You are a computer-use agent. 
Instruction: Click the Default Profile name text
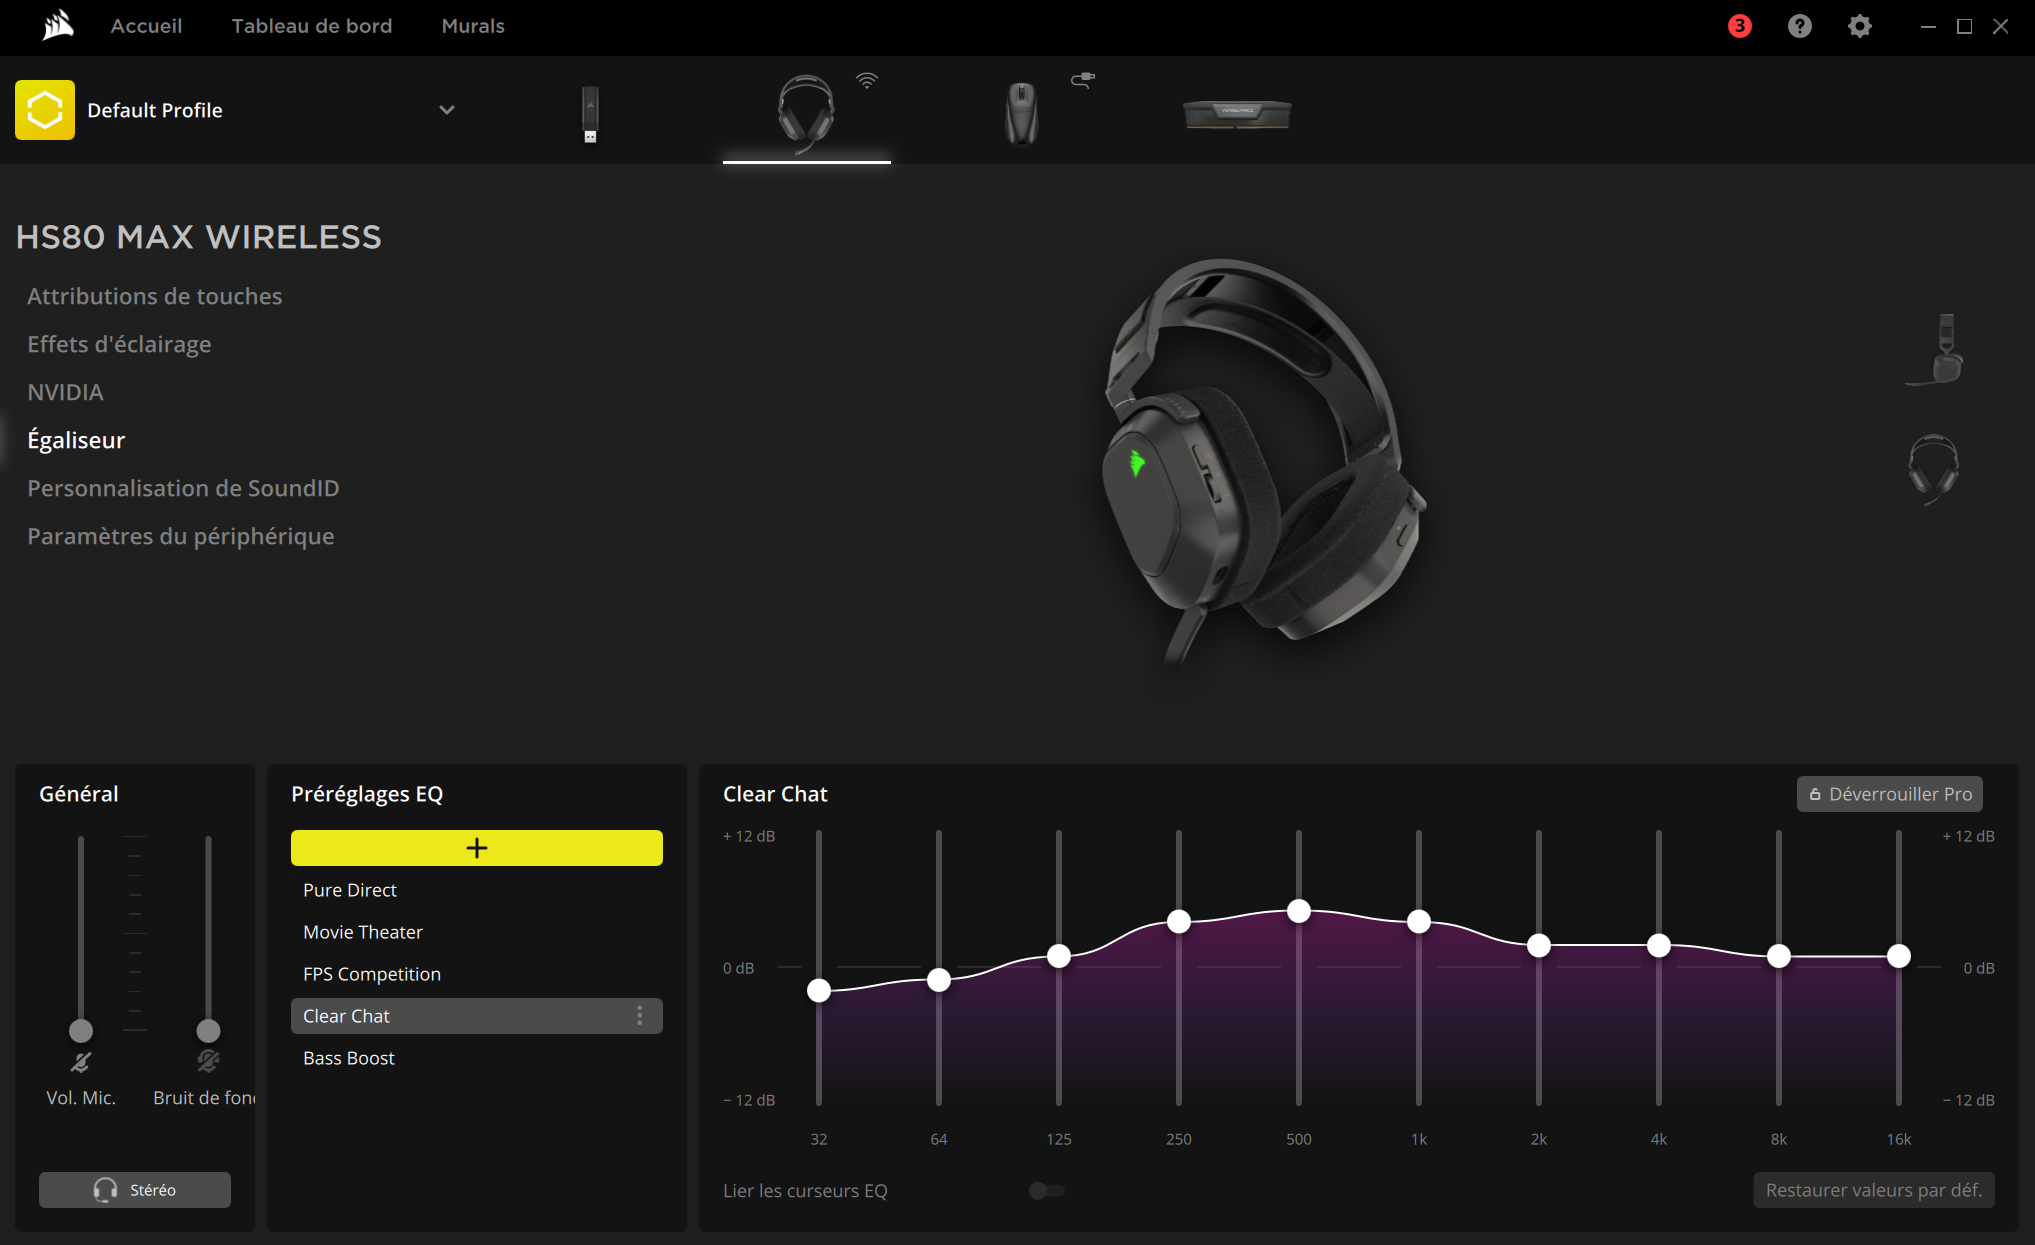[155, 110]
